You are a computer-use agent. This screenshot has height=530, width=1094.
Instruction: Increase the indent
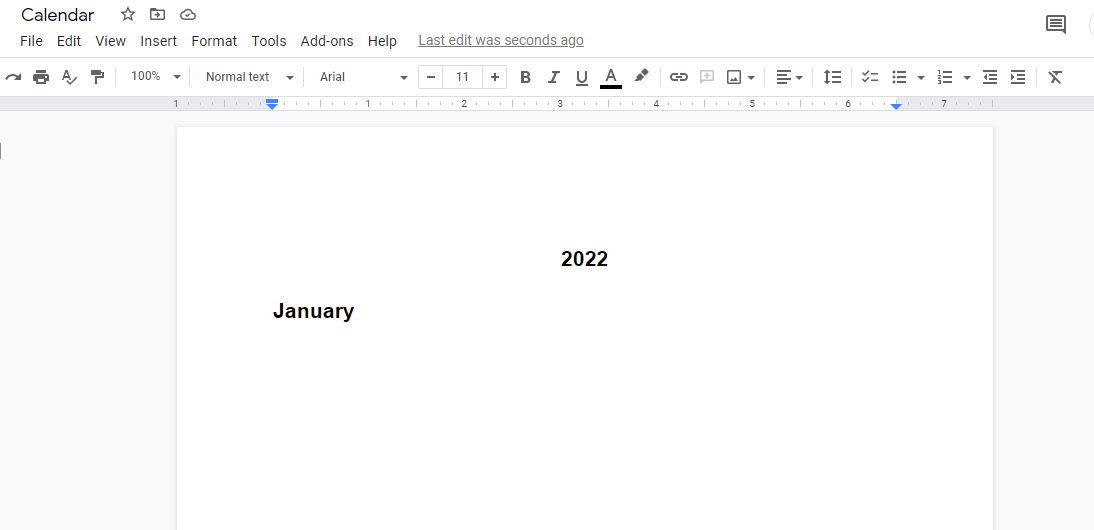pyautogui.click(x=1019, y=77)
